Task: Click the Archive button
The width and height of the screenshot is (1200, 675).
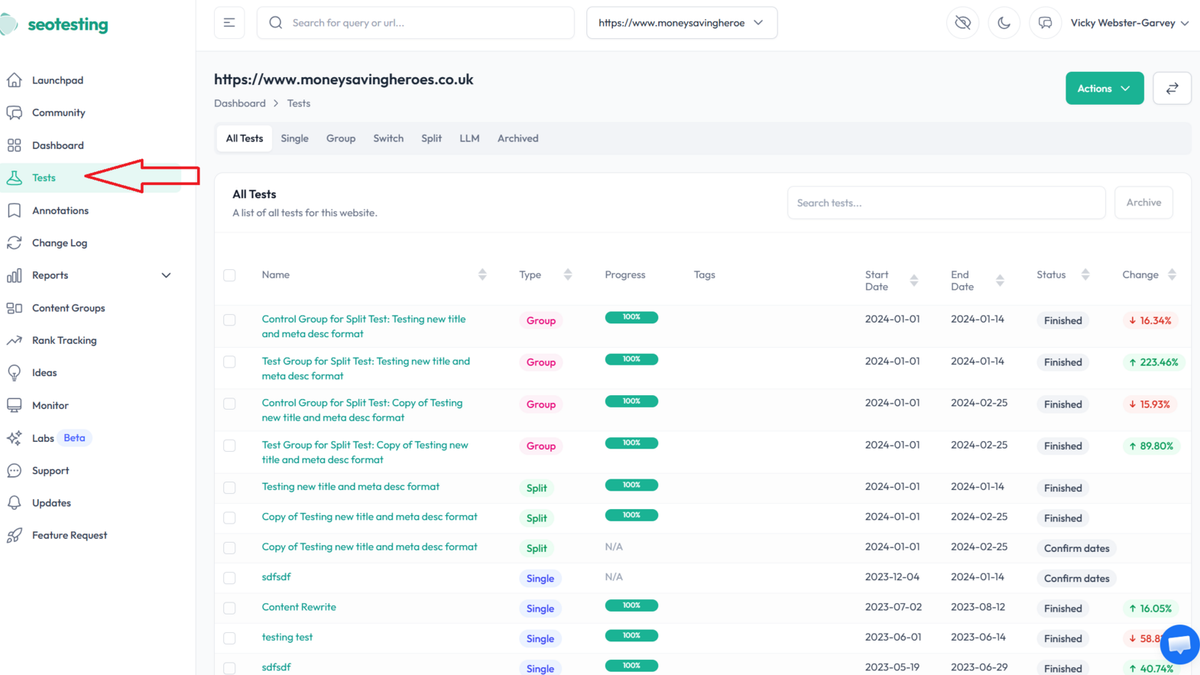Action: (x=1144, y=203)
